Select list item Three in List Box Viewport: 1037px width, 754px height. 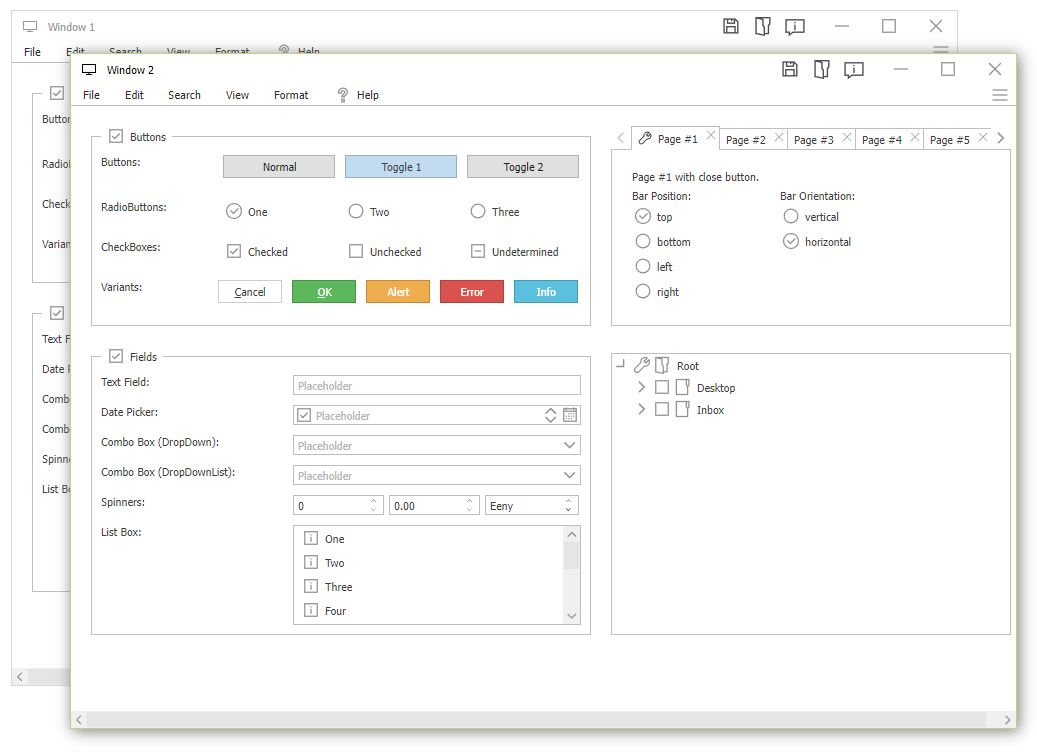pyautogui.click(x=429, y=587)
